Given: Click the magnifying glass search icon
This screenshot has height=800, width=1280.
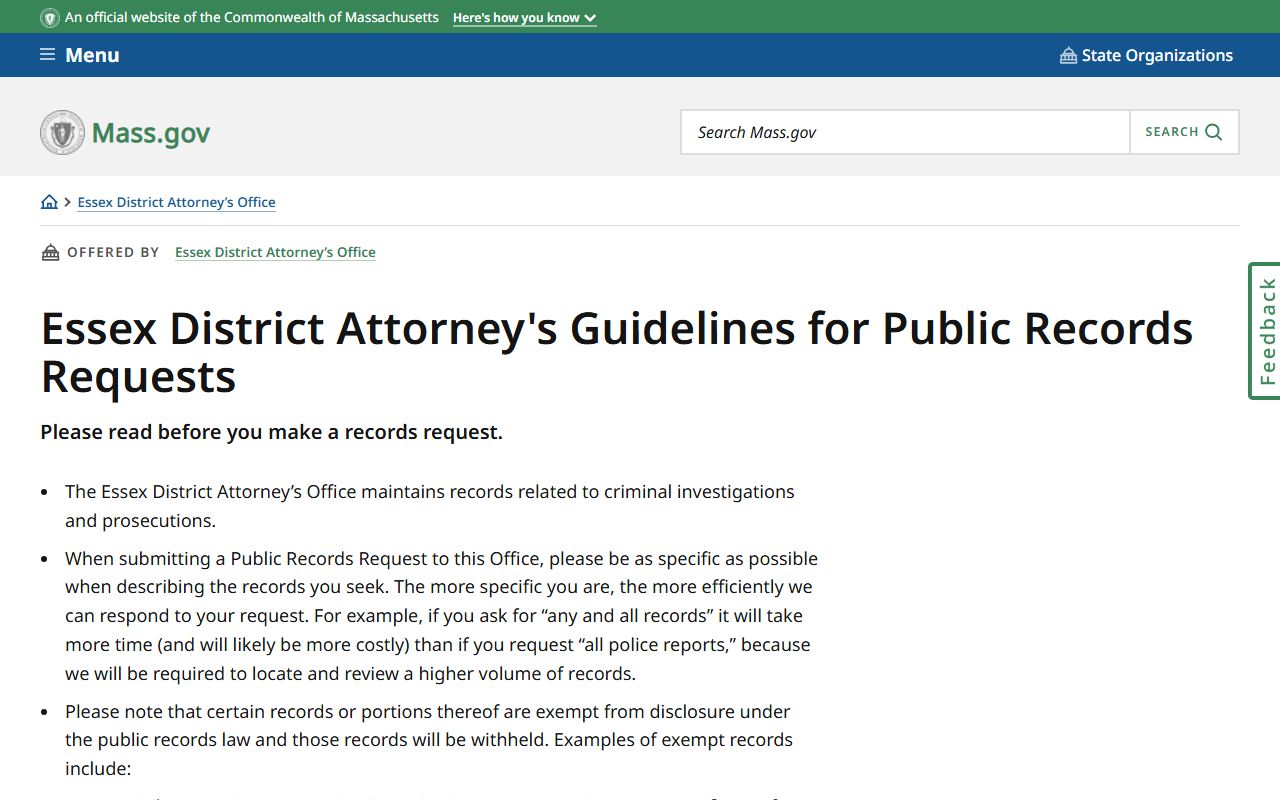Looking at the screenshot, I should point(1214,132).
